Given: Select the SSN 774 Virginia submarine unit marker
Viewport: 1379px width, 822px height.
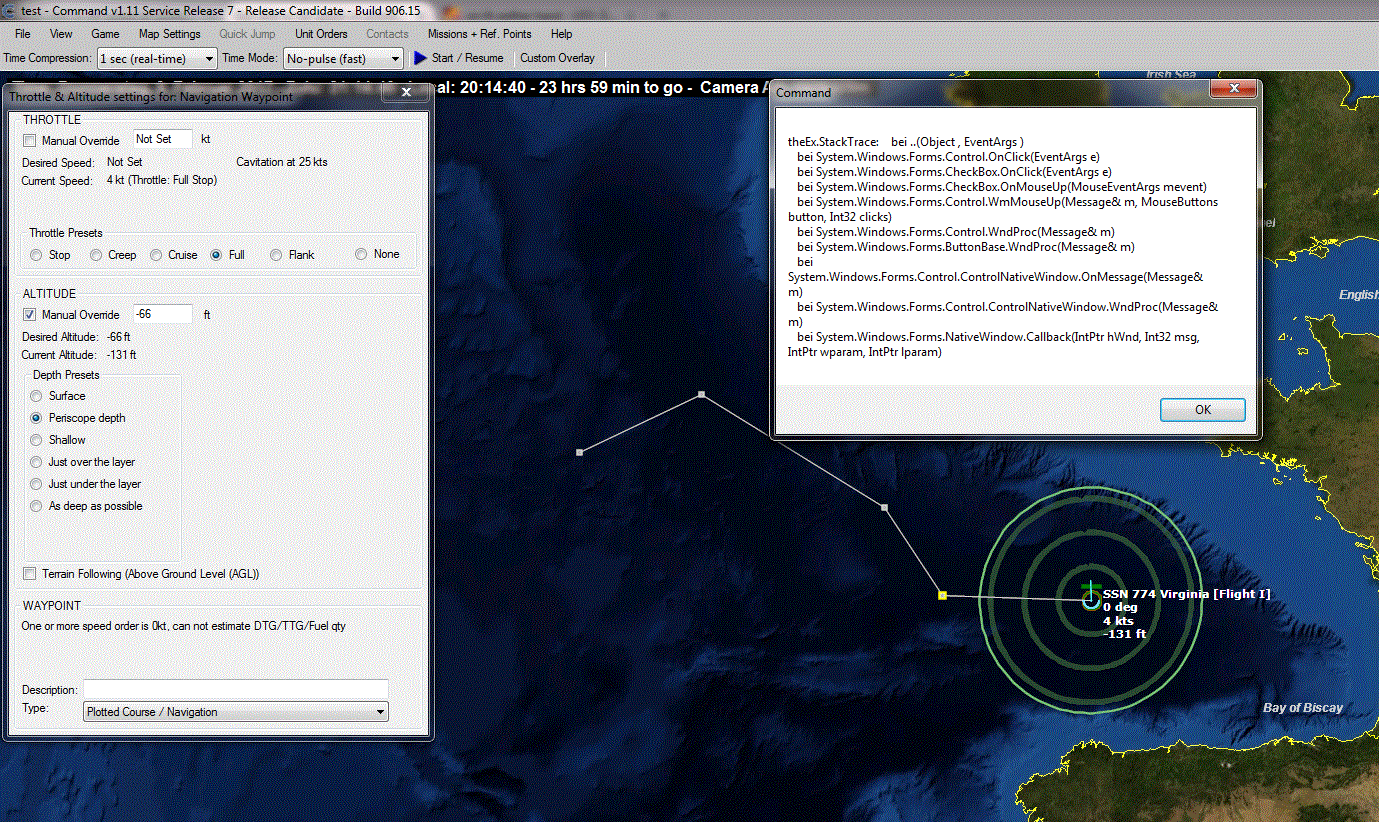Looking at the screenshot, I should 1090,598.
